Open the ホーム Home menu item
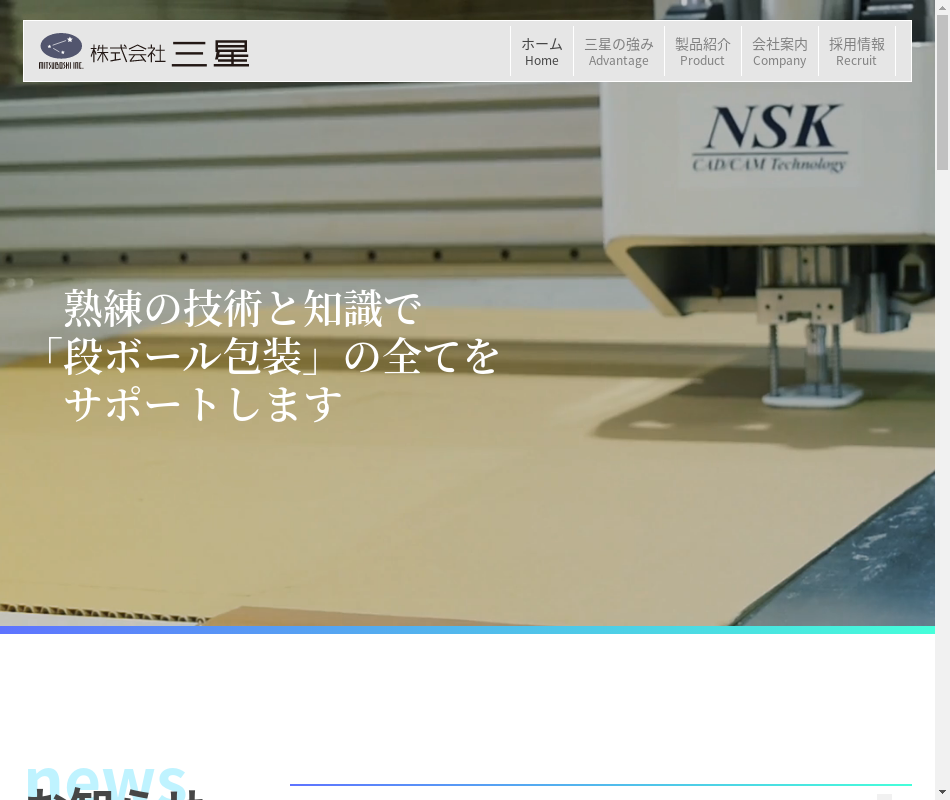 (542, 52)
